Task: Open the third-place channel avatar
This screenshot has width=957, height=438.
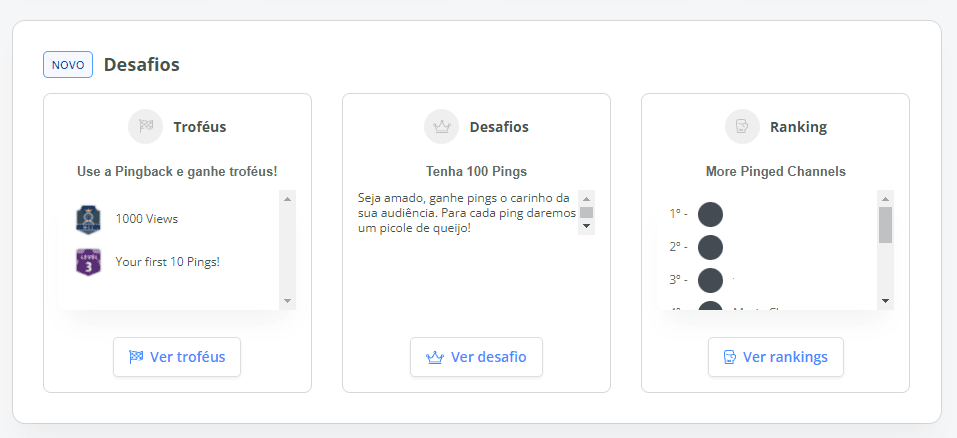Action: pos(710,280)
